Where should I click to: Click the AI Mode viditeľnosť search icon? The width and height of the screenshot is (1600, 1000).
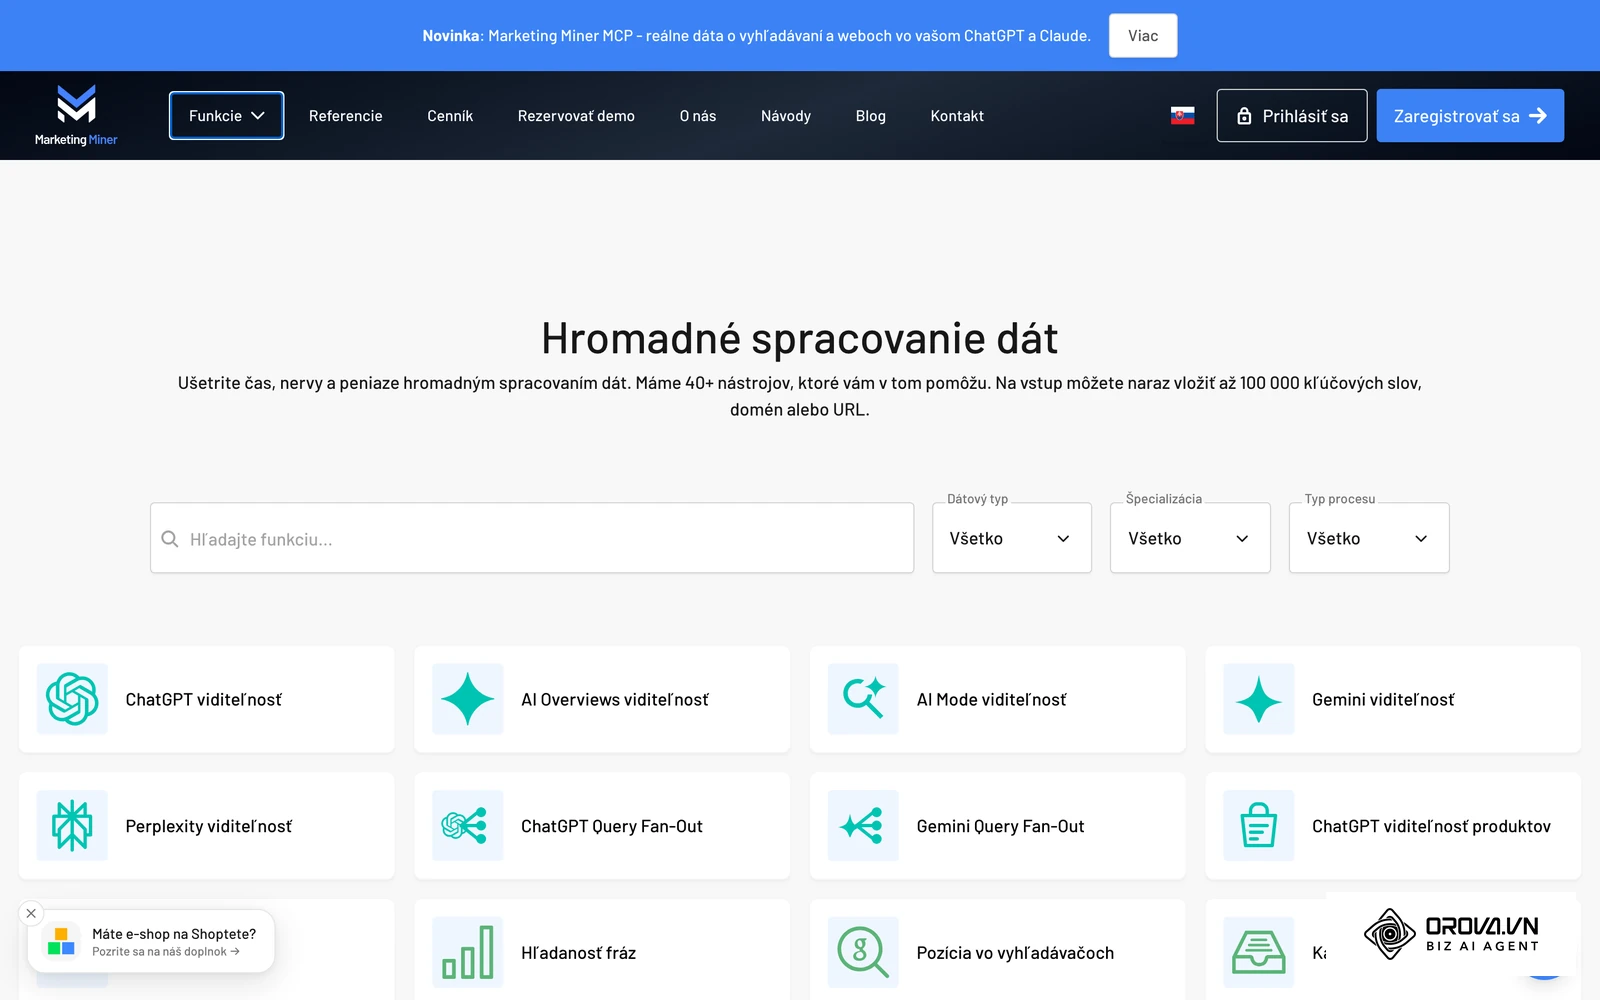[863, 699]
